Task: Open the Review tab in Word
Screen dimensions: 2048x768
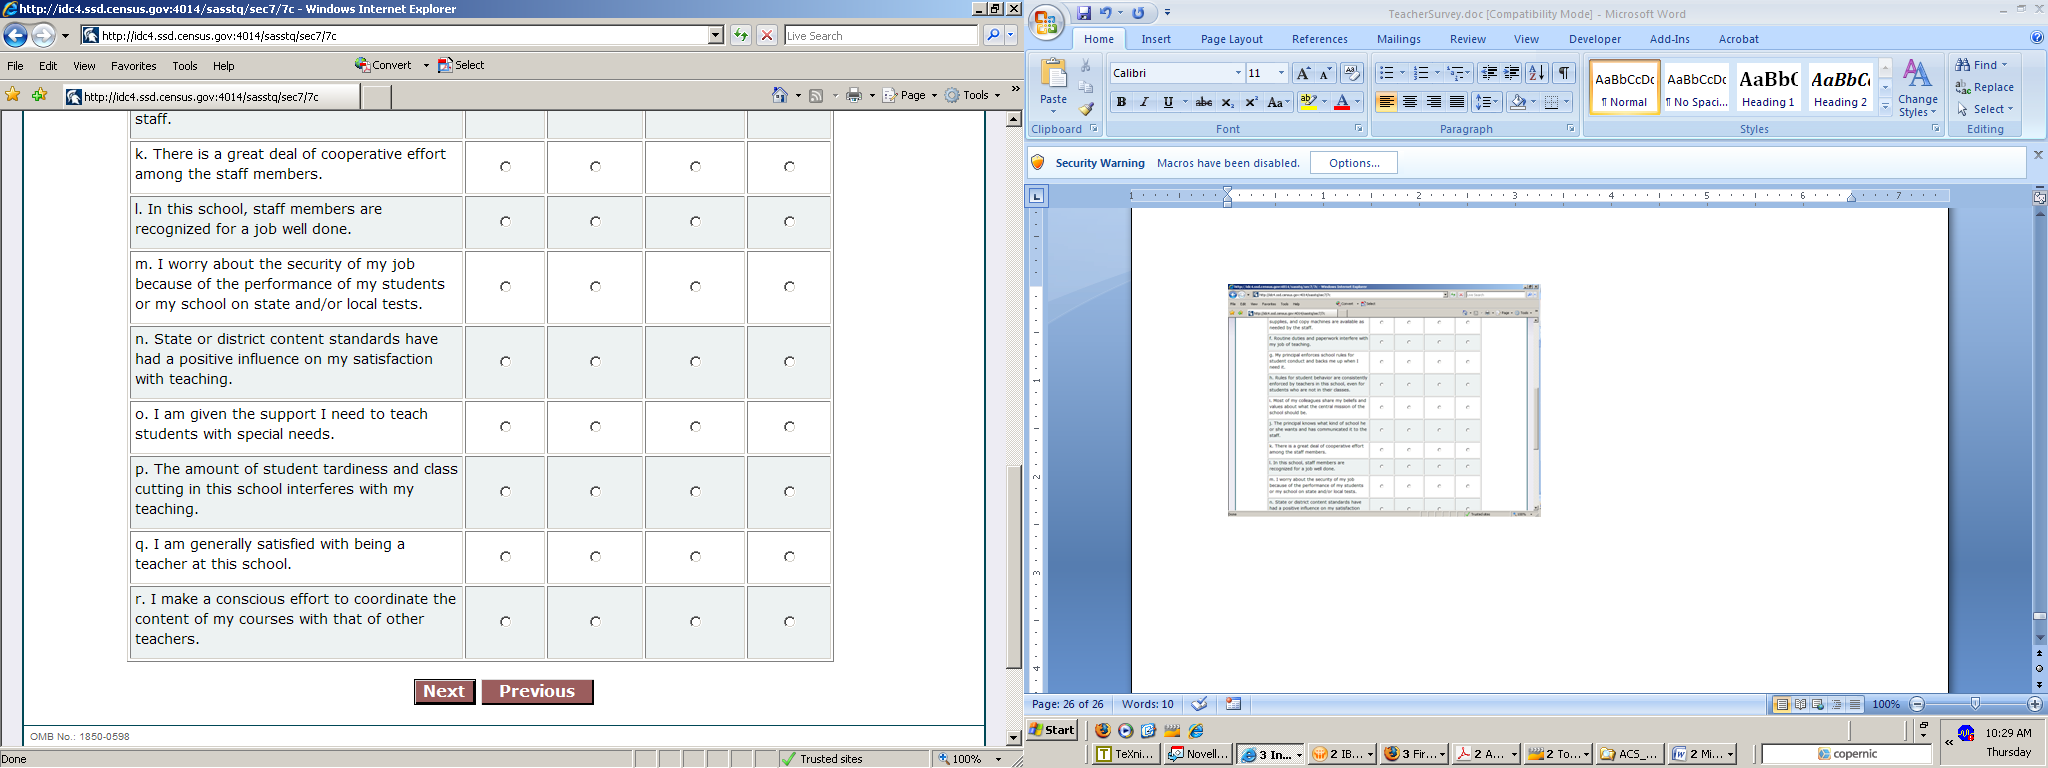Action: (x=1468, y=39)
